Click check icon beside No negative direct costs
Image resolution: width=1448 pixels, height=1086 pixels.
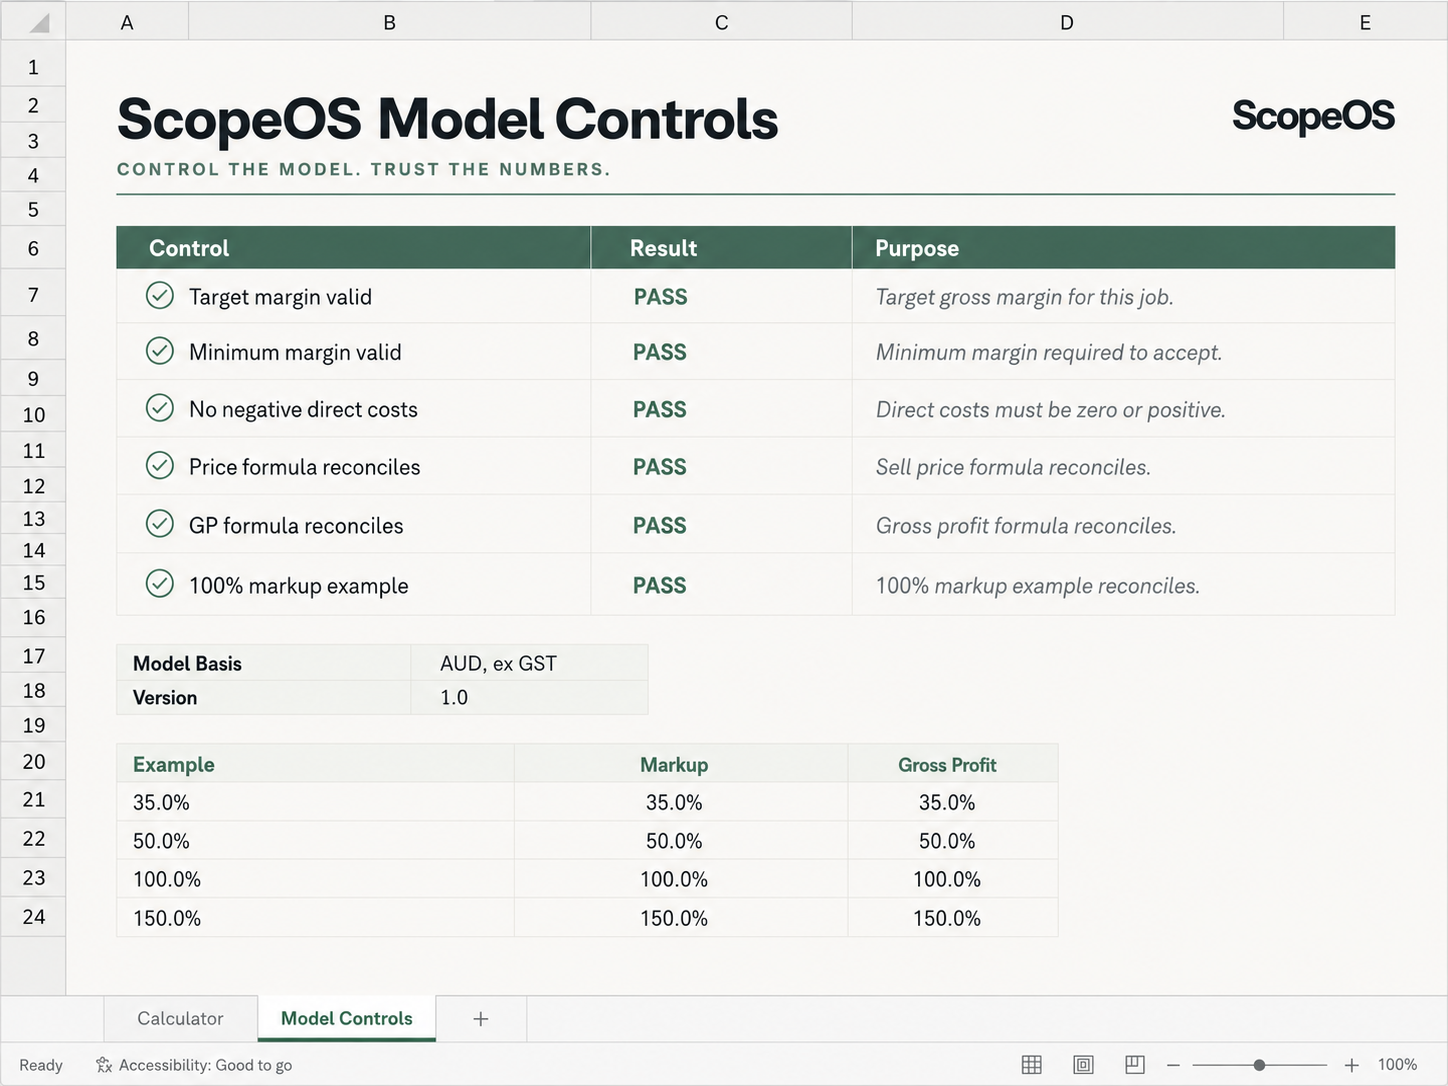click(x=160, y=408)
